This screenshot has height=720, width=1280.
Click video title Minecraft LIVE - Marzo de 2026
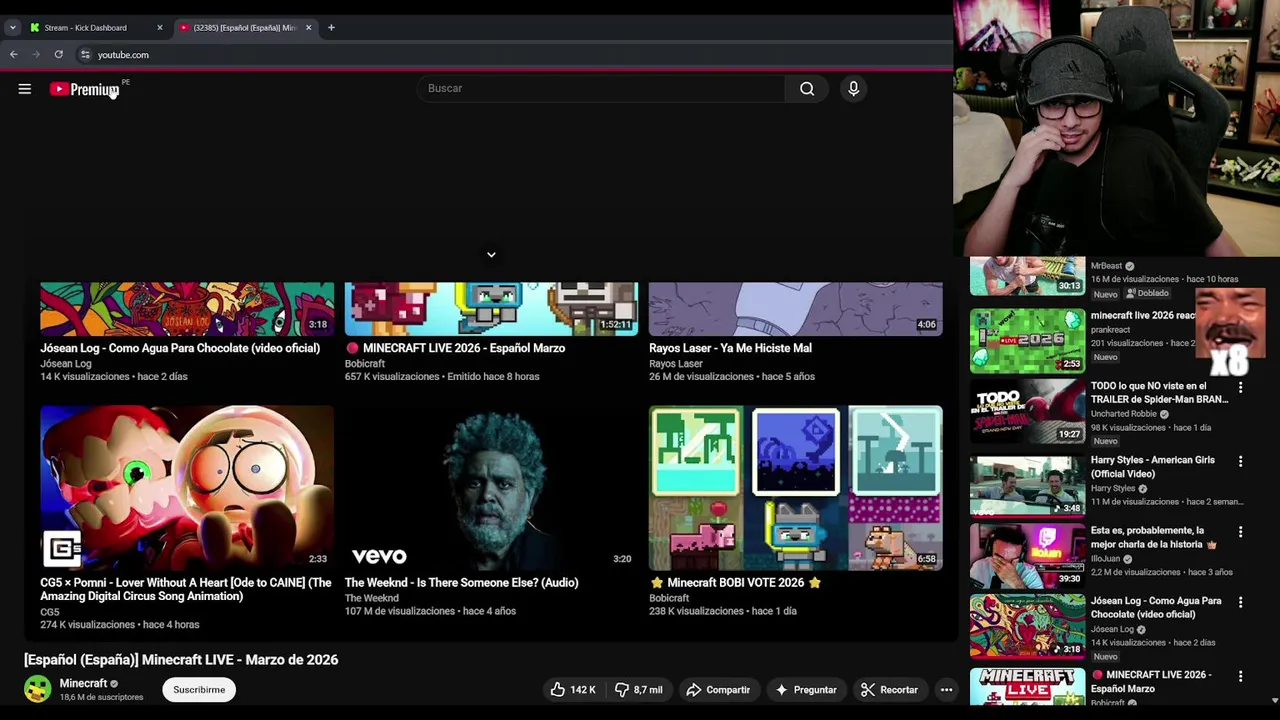[x=181, y=660]
